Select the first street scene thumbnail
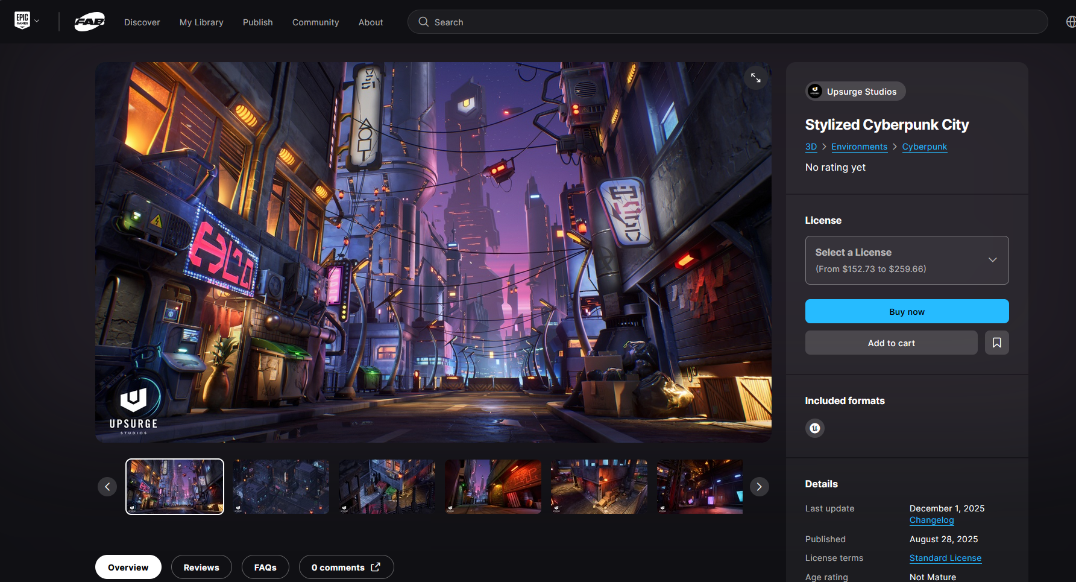Viewport: 1076px width, 582px height. point(174,487)
